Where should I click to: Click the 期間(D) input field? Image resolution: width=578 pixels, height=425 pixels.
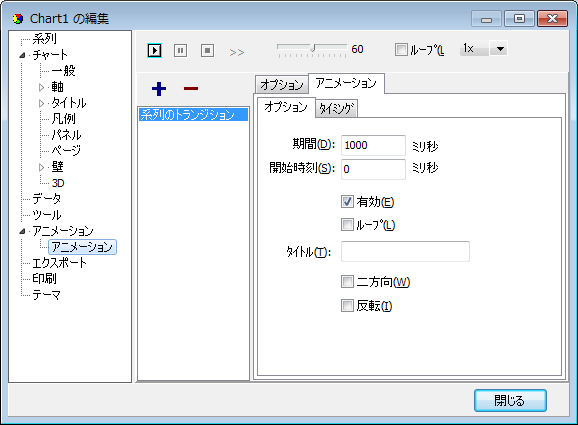pyautogui.click(x=373, y=145)
